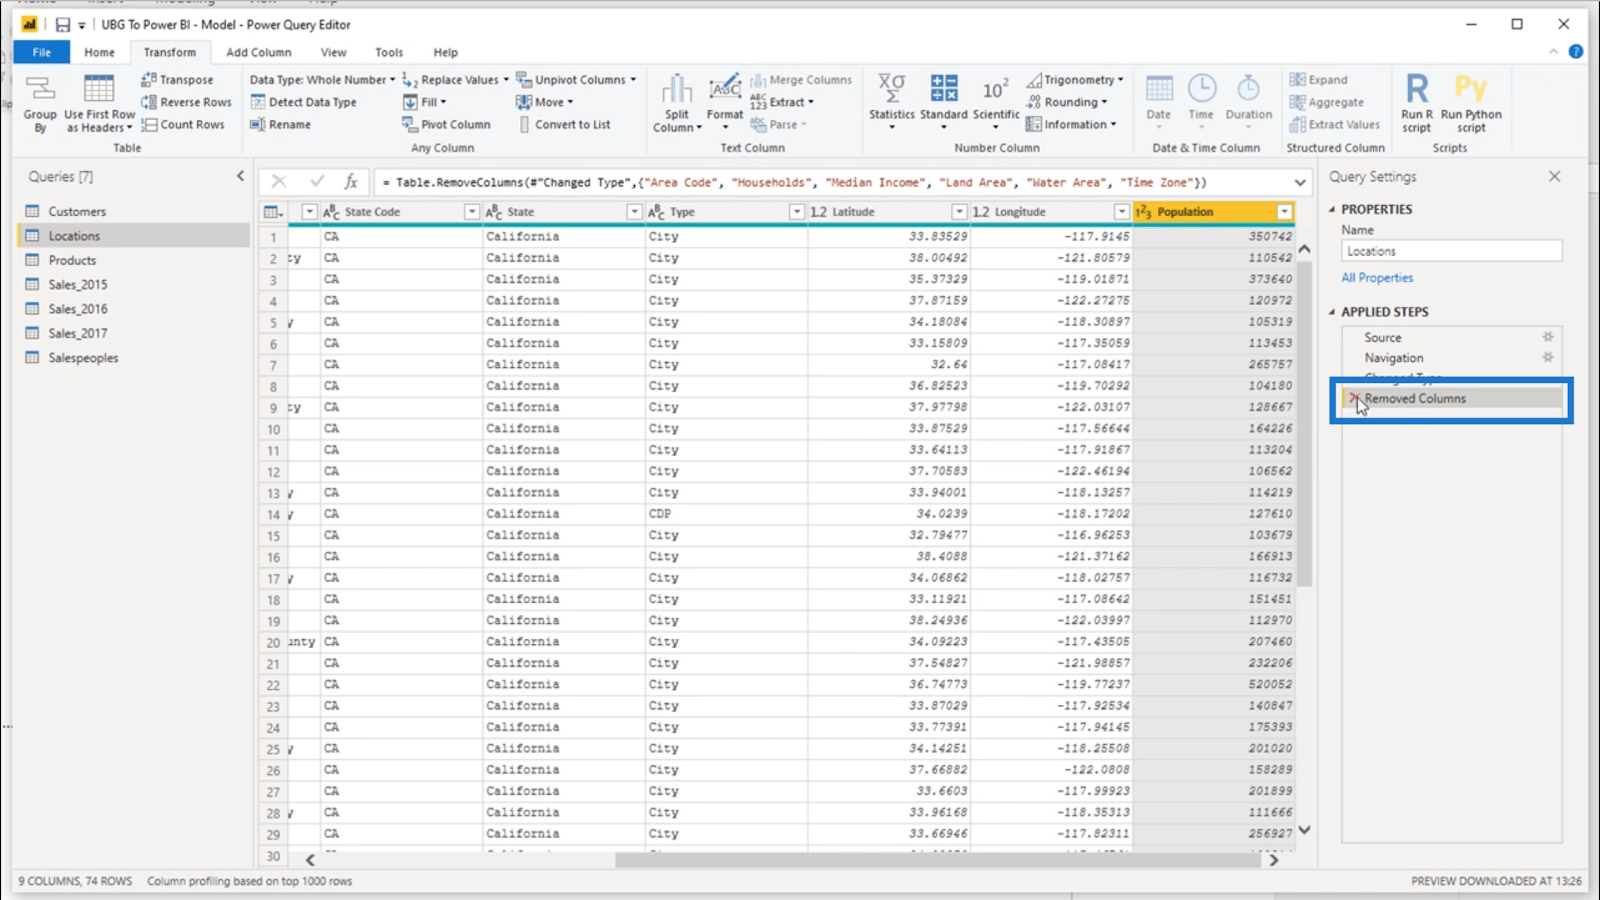Collapse the PROPERTIES section

[x=1332, y=209]
